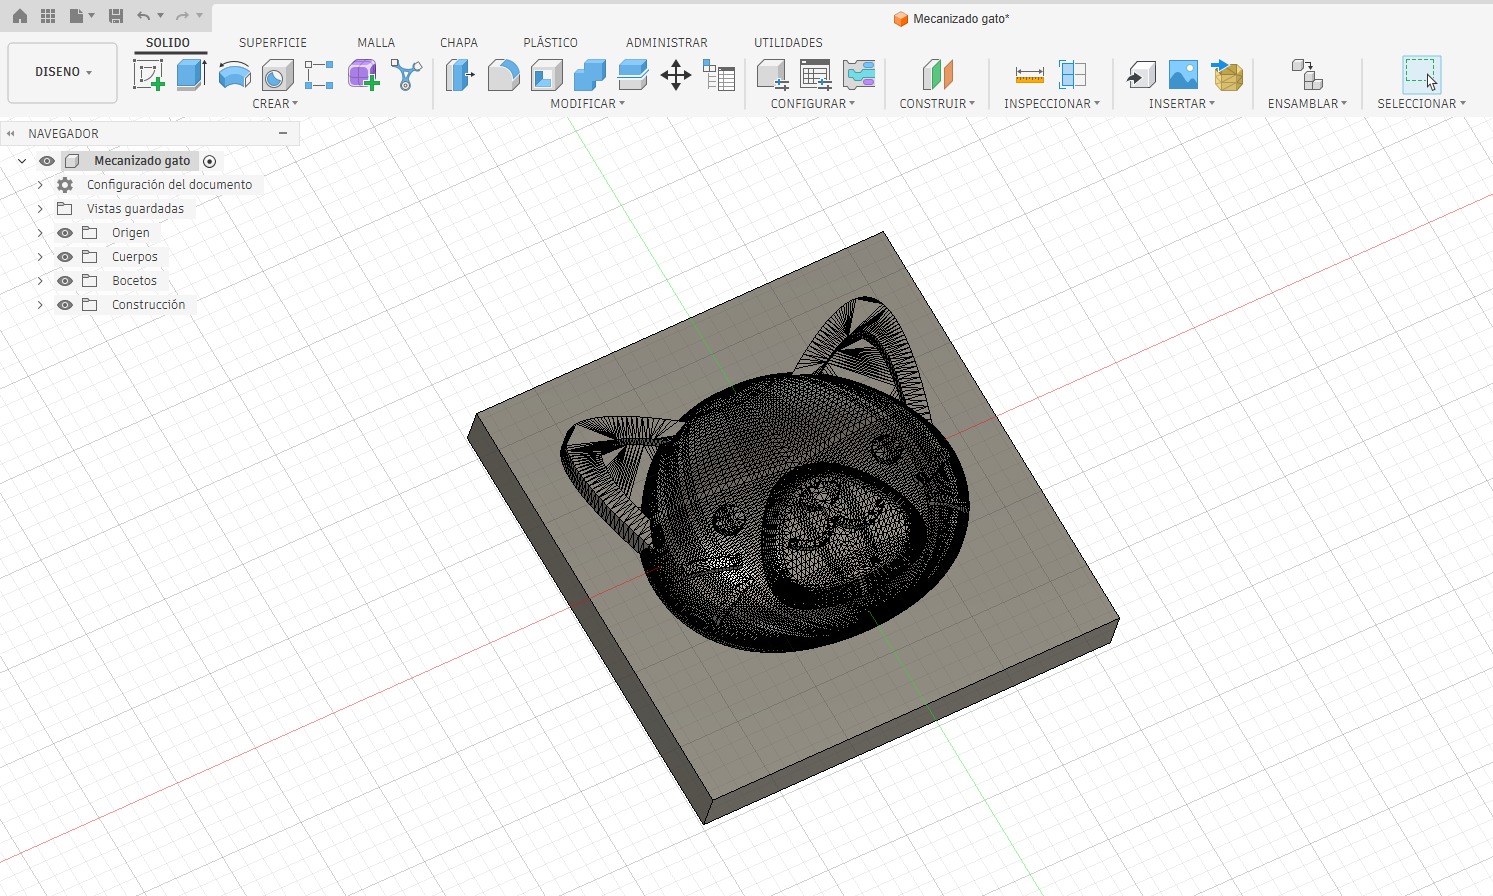Open the DISEÑO workspace dropdown

coord(63,73)
